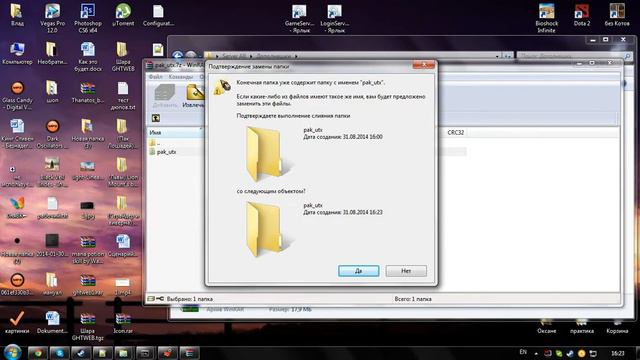The width and height of the screenshot is (640, 360).
Task: Open uTorrent desktop shortcut
Action: pos(123,15)
